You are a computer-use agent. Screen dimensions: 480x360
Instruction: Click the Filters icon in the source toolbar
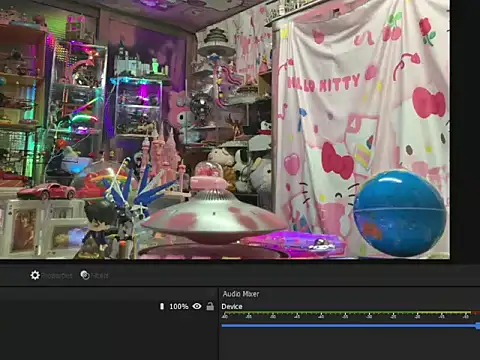tap(85, 275)
